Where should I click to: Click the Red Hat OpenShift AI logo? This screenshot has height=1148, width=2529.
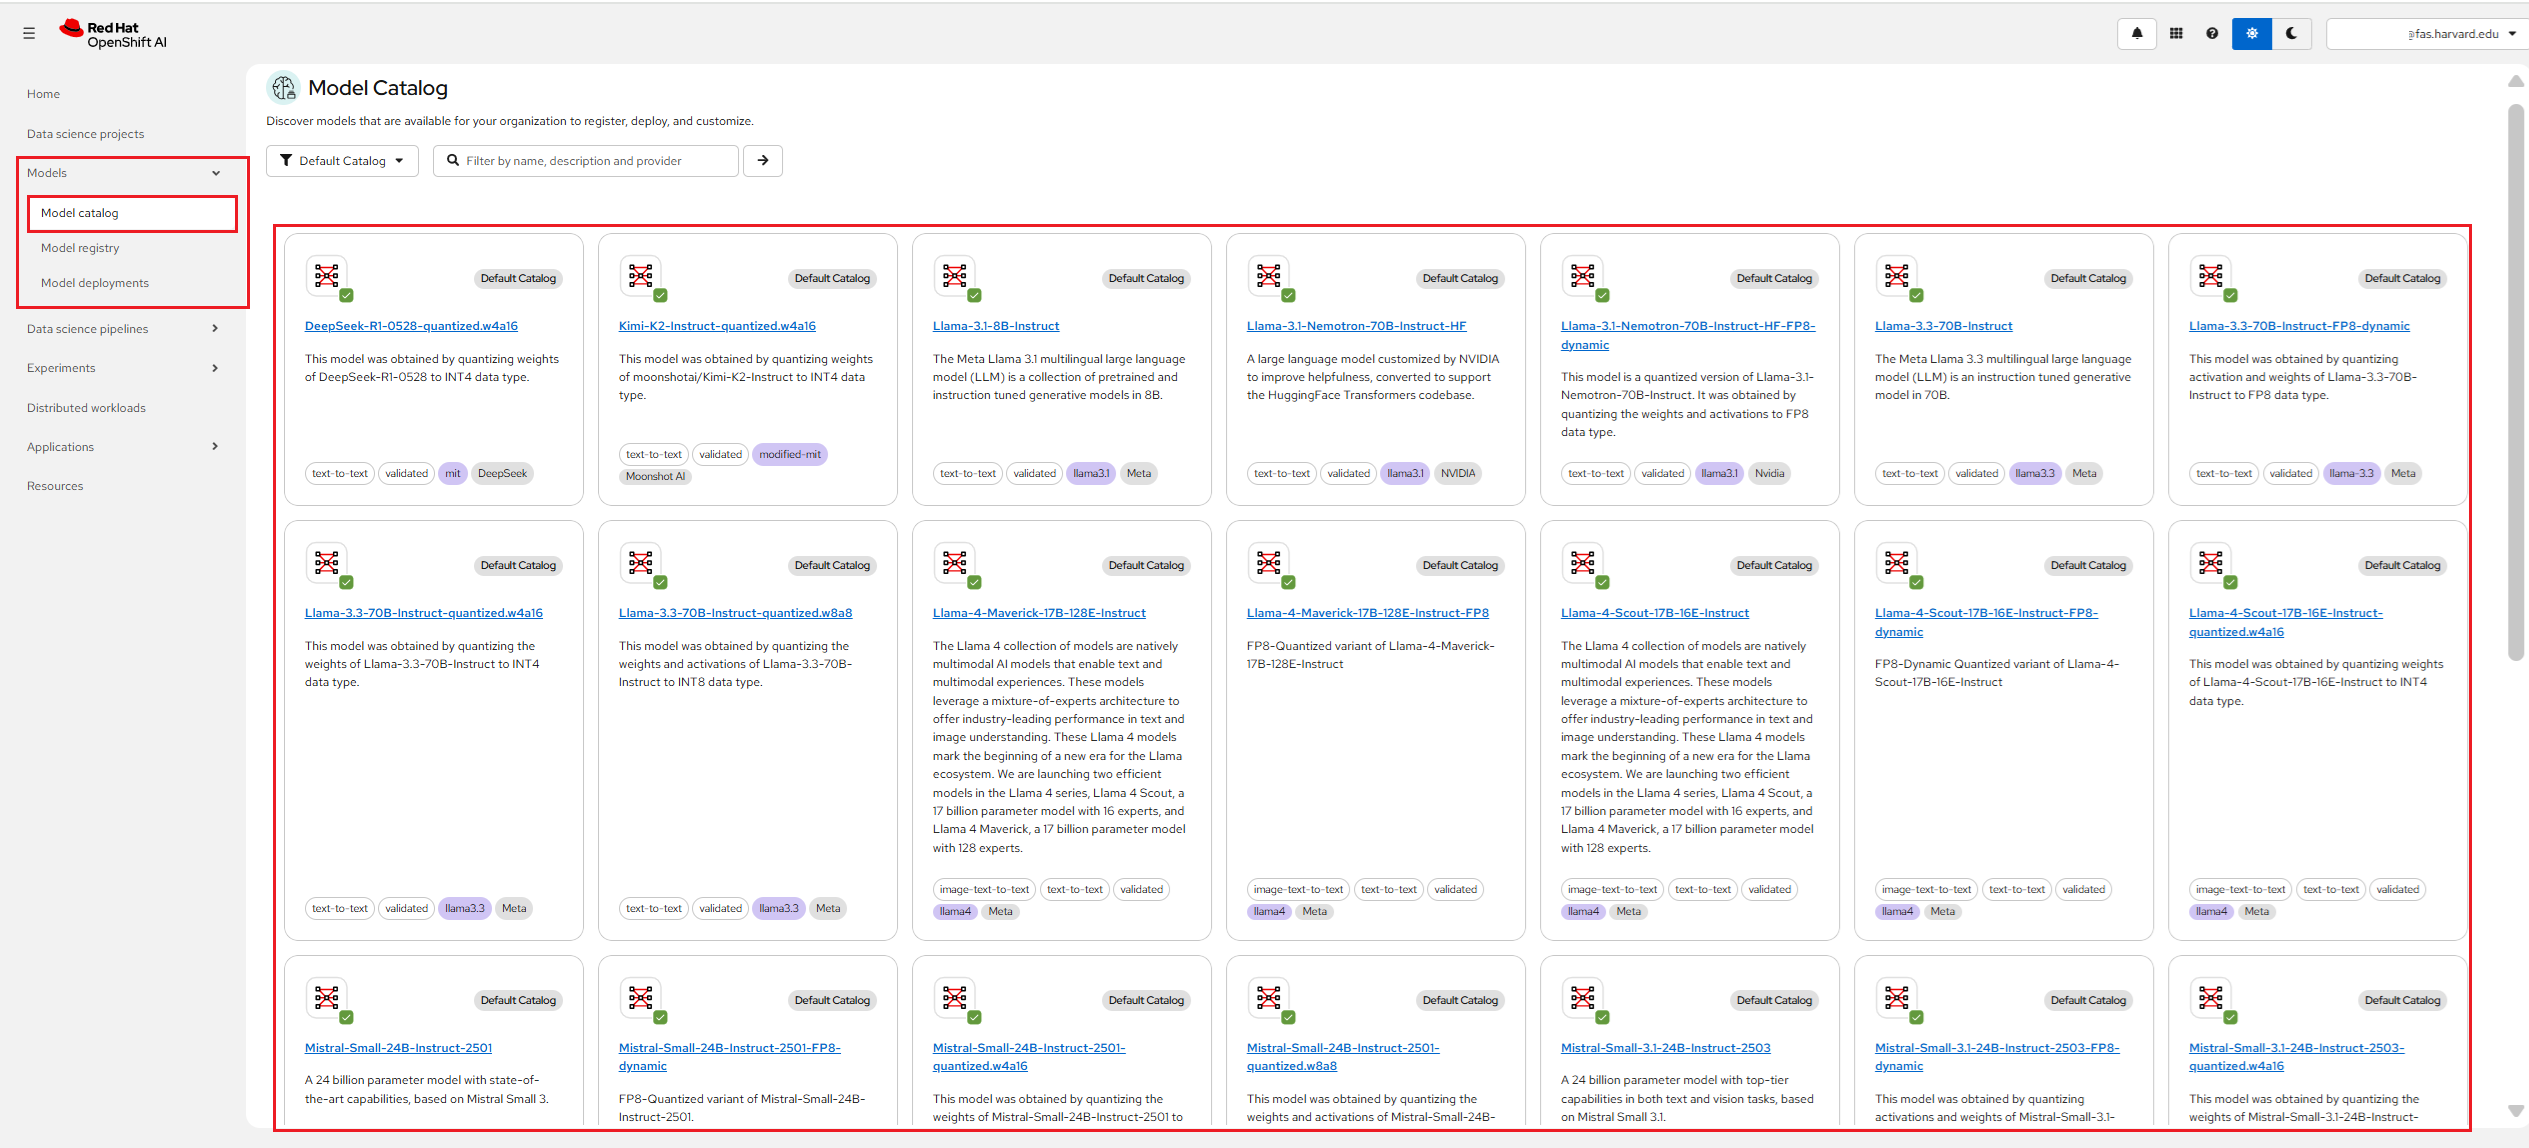113,35
